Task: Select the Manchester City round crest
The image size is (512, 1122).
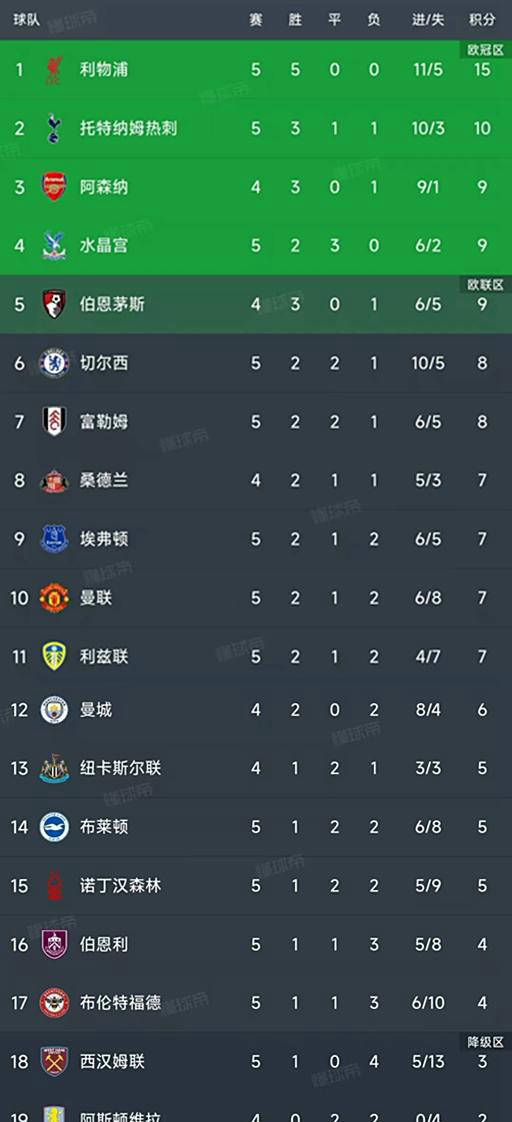Action: pyautogui.click(x=54, y=710)
